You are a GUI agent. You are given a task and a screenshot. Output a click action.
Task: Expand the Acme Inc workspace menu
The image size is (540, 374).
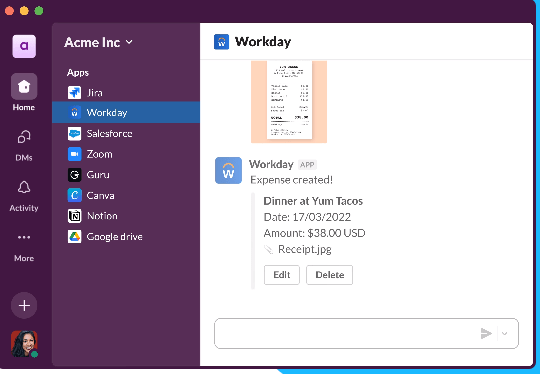coord(98,42)
